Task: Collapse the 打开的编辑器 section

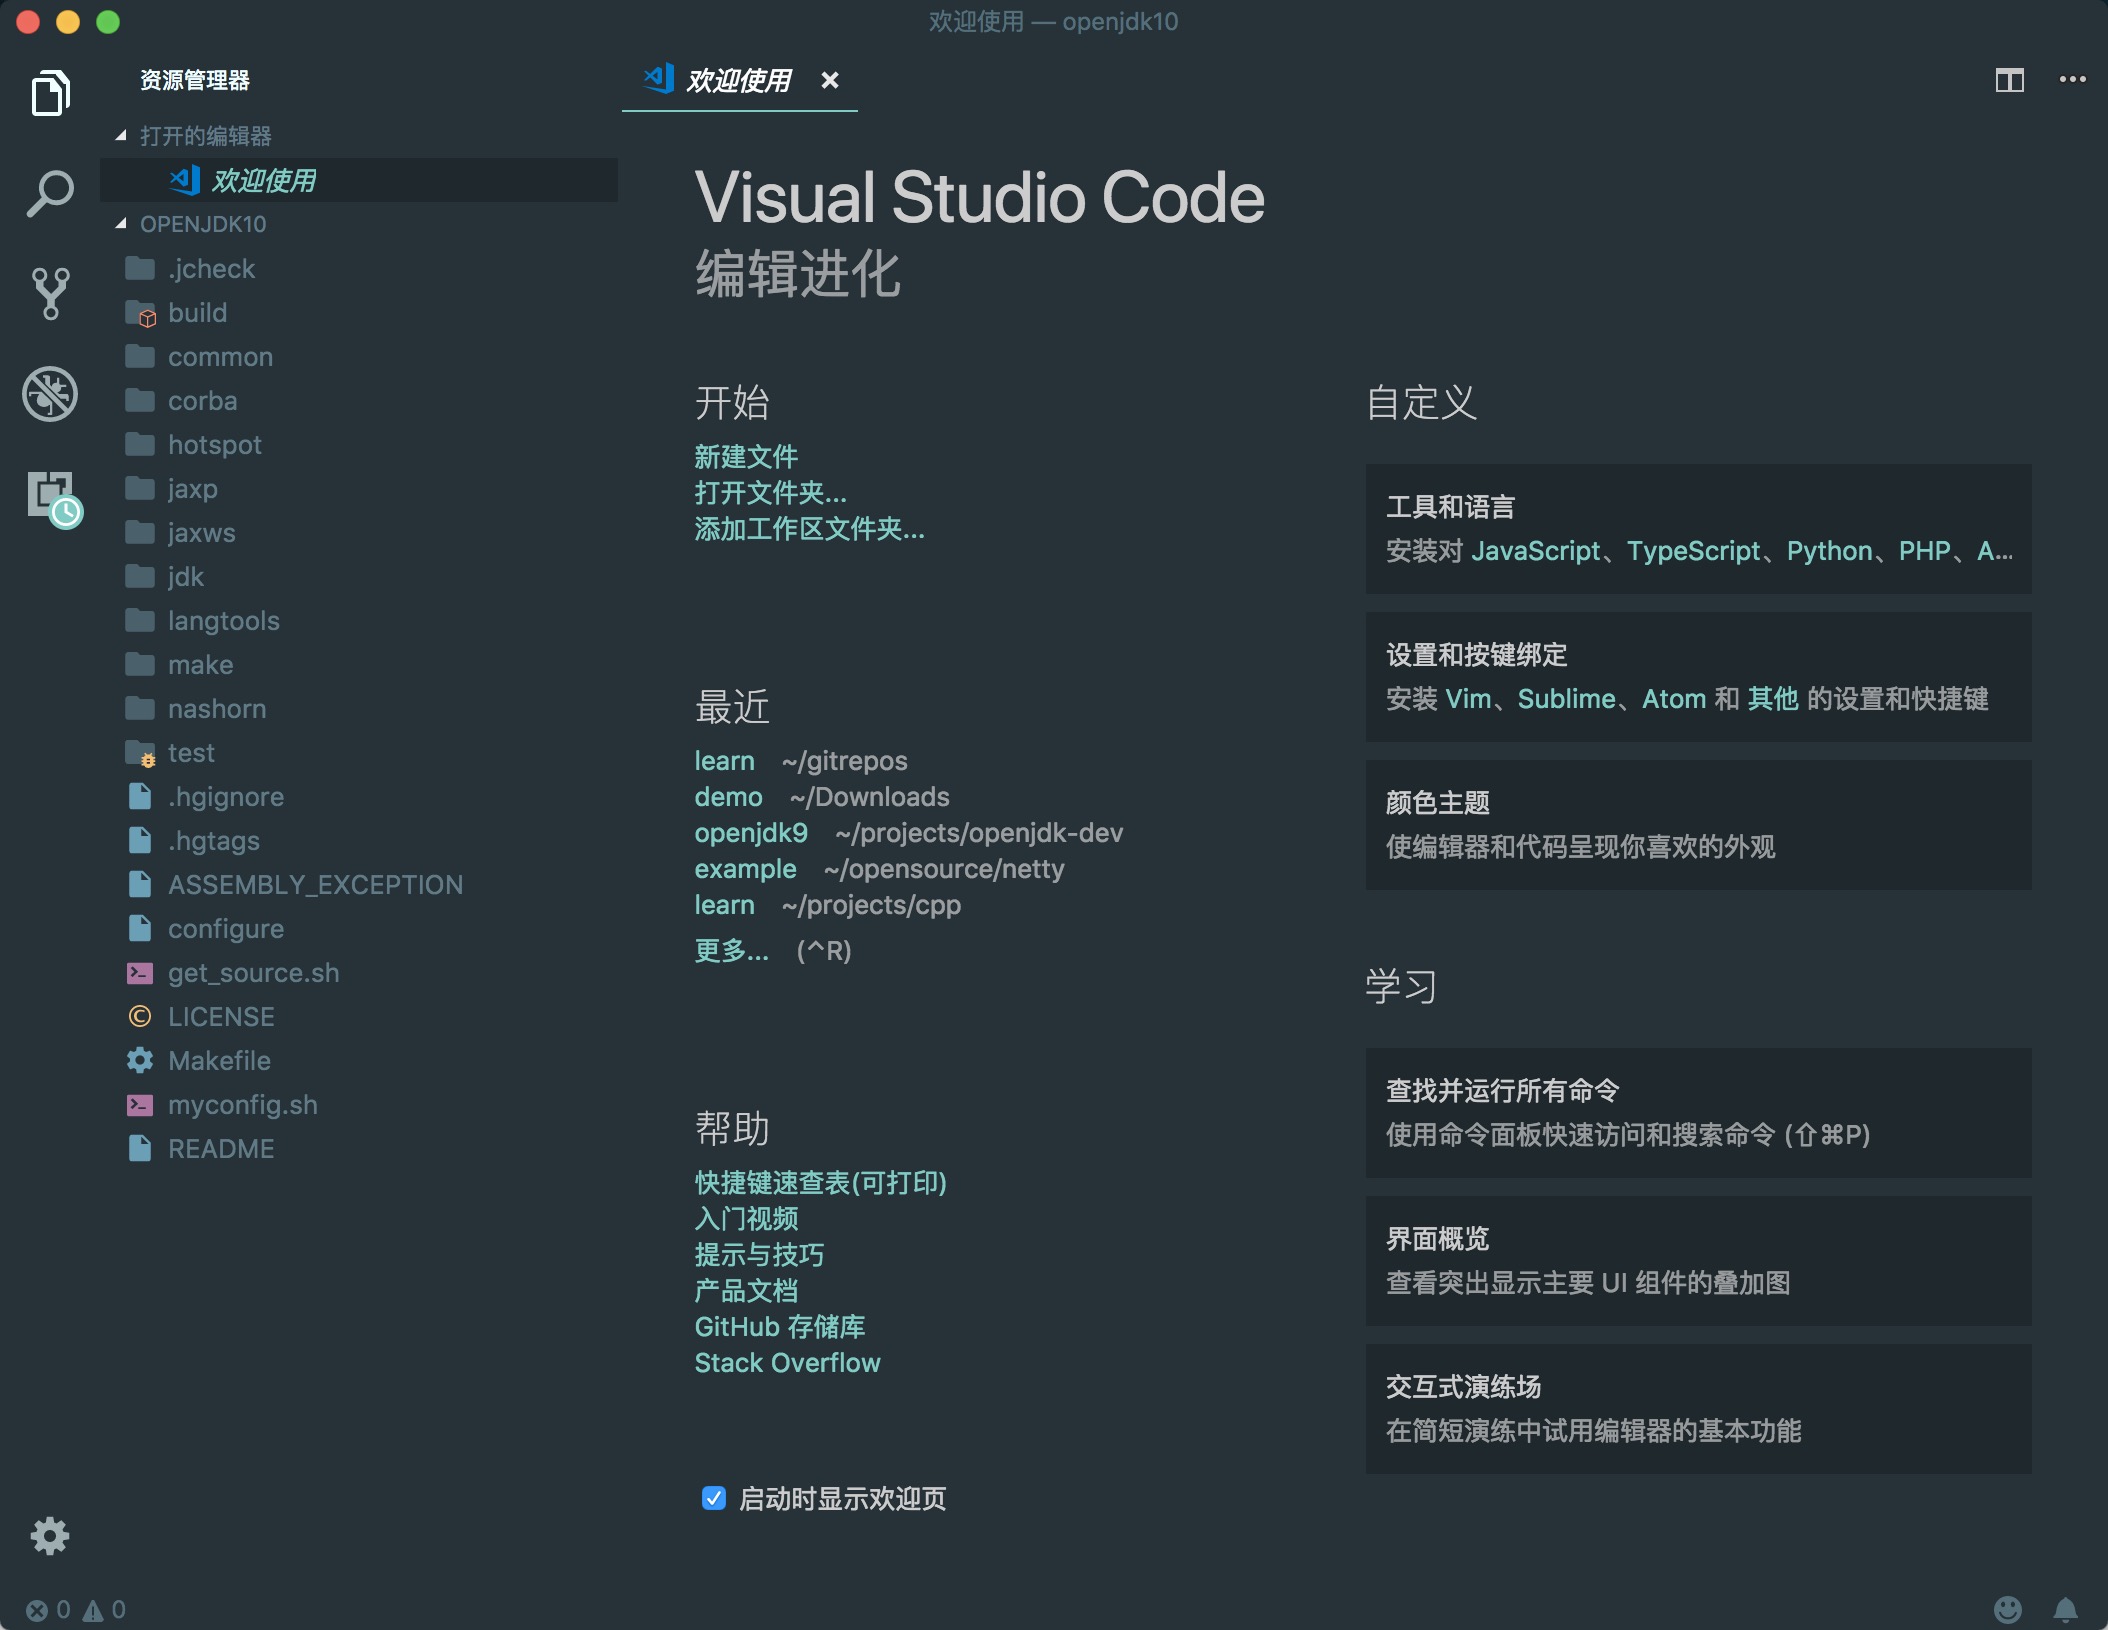Action: pyautogui.click(x=121, y=135)
